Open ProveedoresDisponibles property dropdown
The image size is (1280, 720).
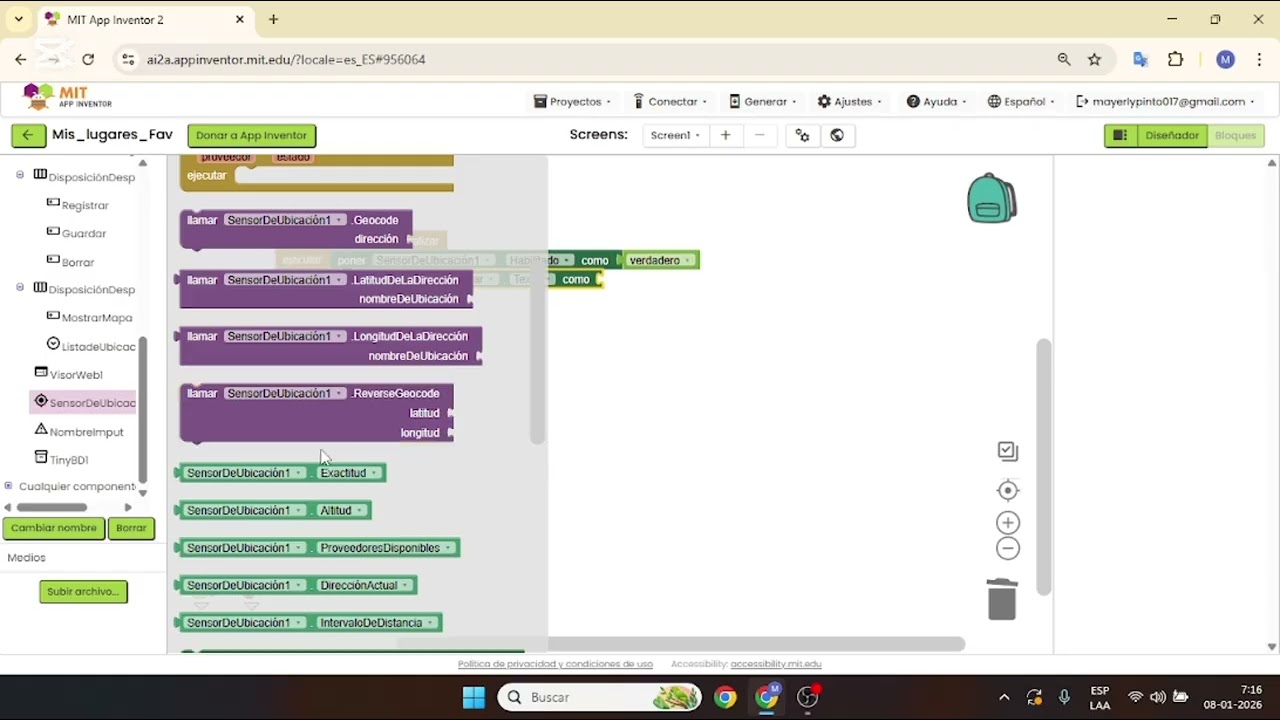(x=448, y=548)
